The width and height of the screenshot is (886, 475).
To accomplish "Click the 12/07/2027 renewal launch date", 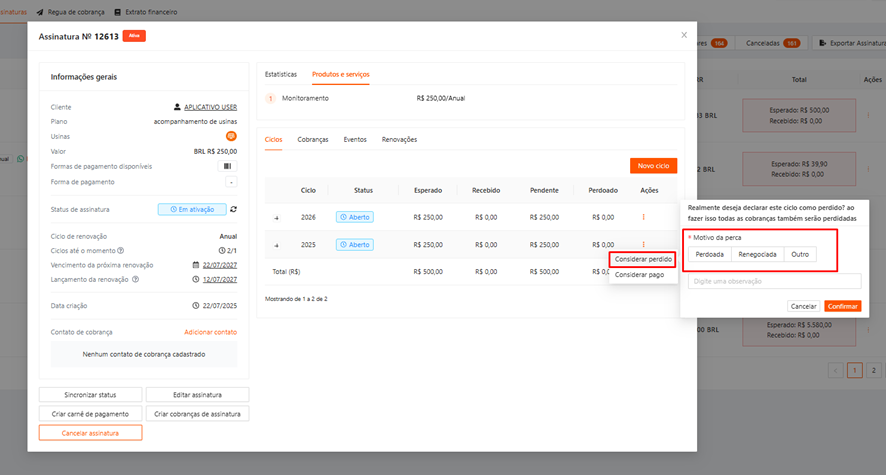I will [220, 279].
